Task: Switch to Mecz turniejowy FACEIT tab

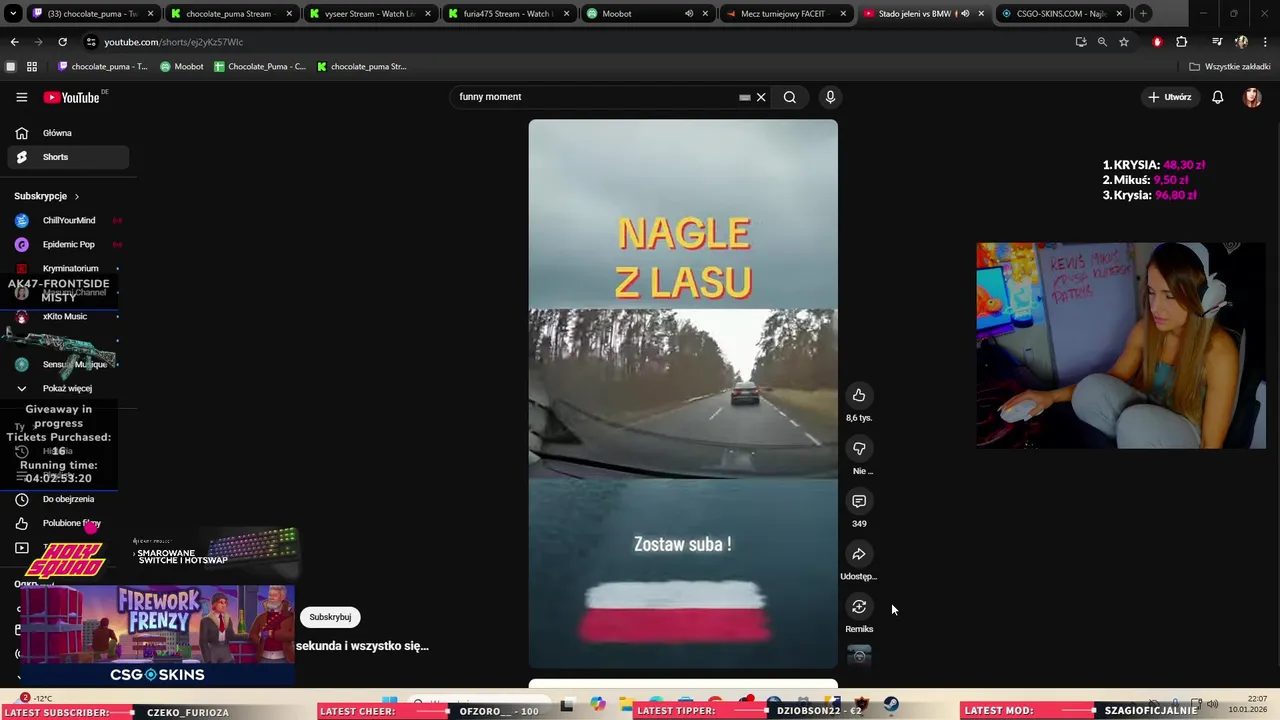Action: (785, 14)
